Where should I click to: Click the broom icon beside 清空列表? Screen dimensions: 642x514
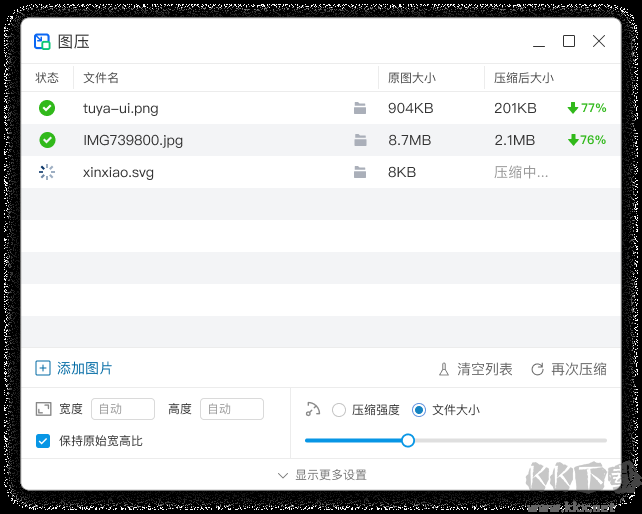(444, 369)
